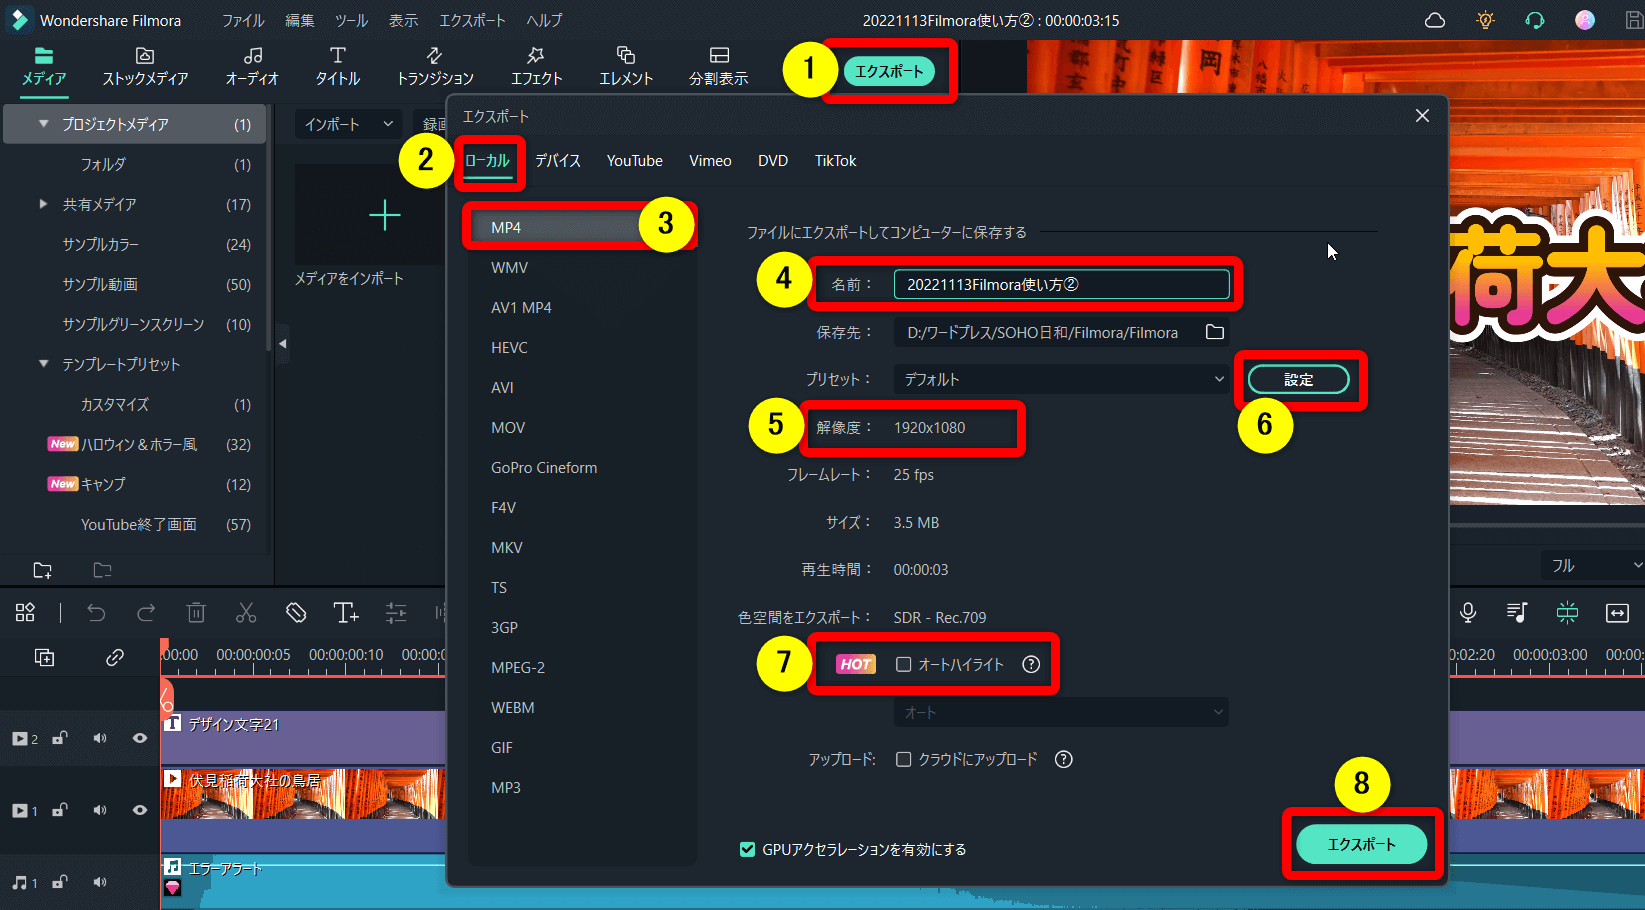Select the デザイン文字21 clip on timeline
1645x910 pixels.
point(303,737)
